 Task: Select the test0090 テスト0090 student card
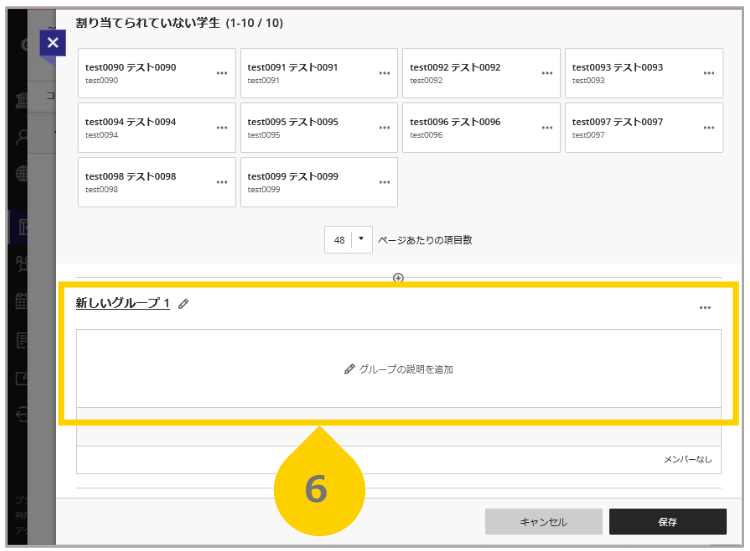157,73
